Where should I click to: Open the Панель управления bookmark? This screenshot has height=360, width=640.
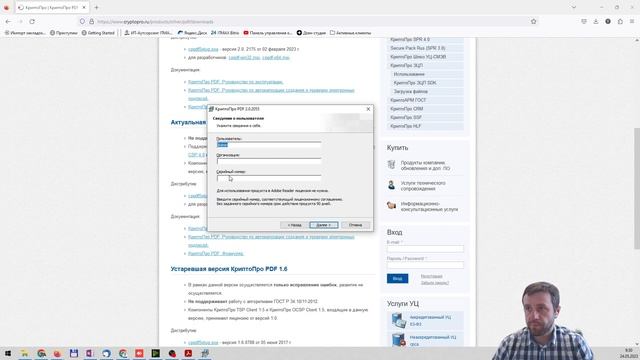coord(268,33)
